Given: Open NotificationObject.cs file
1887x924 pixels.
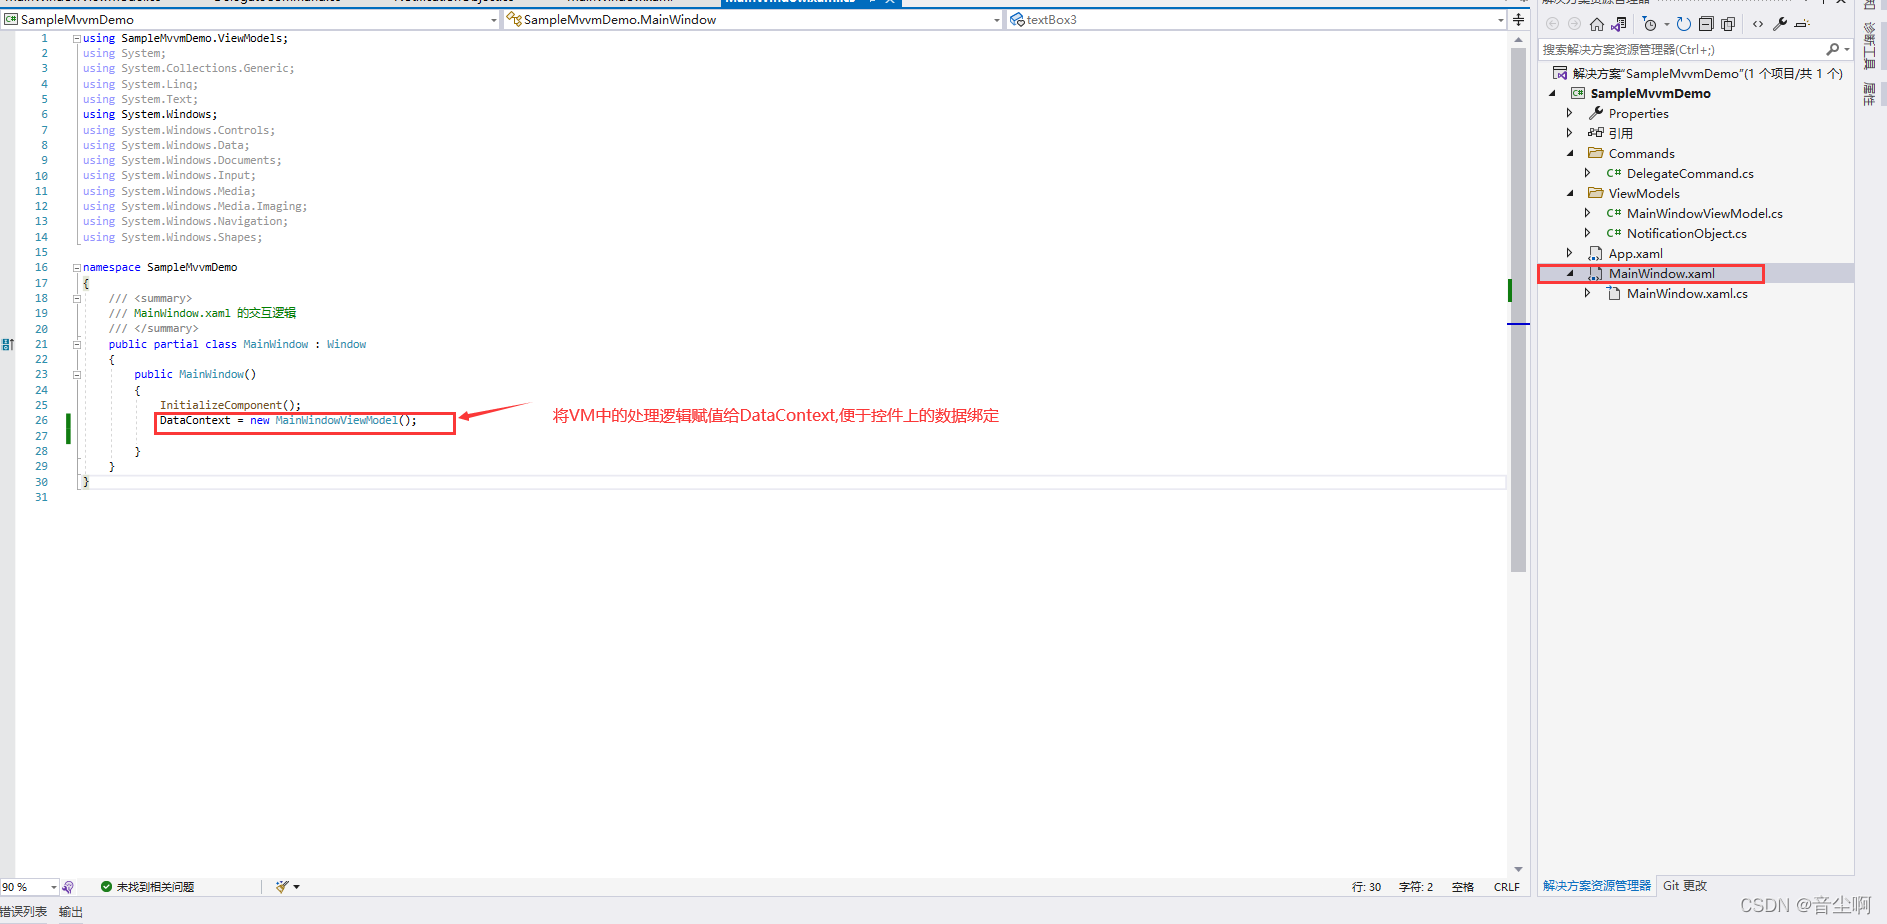Looking at the screenshot, I should 1686,233.
